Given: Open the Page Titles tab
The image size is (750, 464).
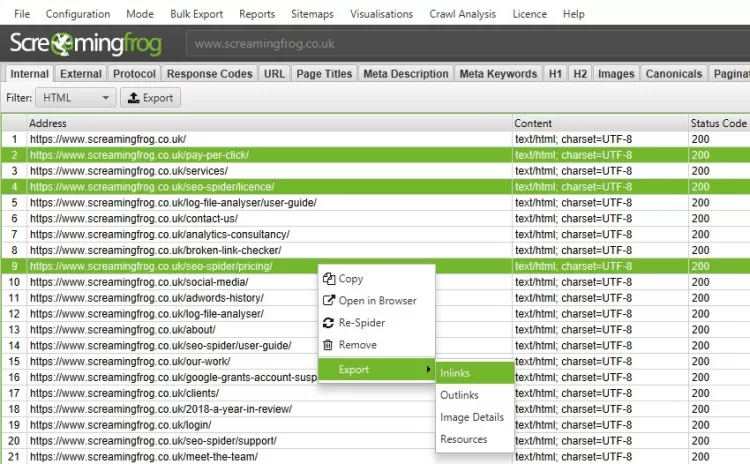Looking at the screenshot, I should (x=324, y=74).
